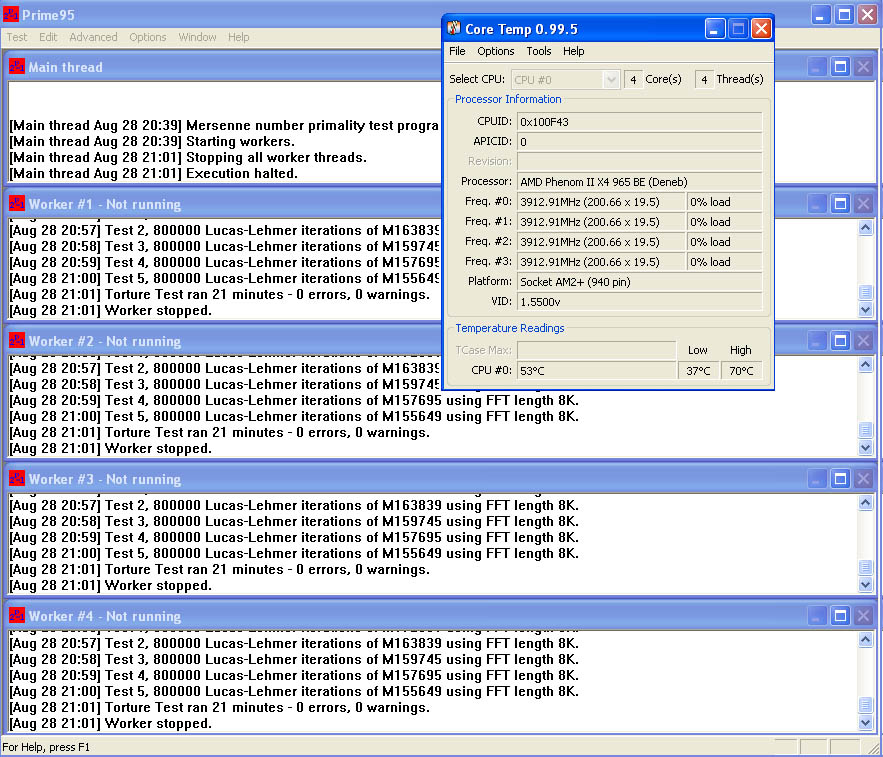The width and height of the screenshot is (883, 757).
Task: Click Worker #3 'Torture Test ran 21 minutes' line
Action: click(x=220, y=569)
